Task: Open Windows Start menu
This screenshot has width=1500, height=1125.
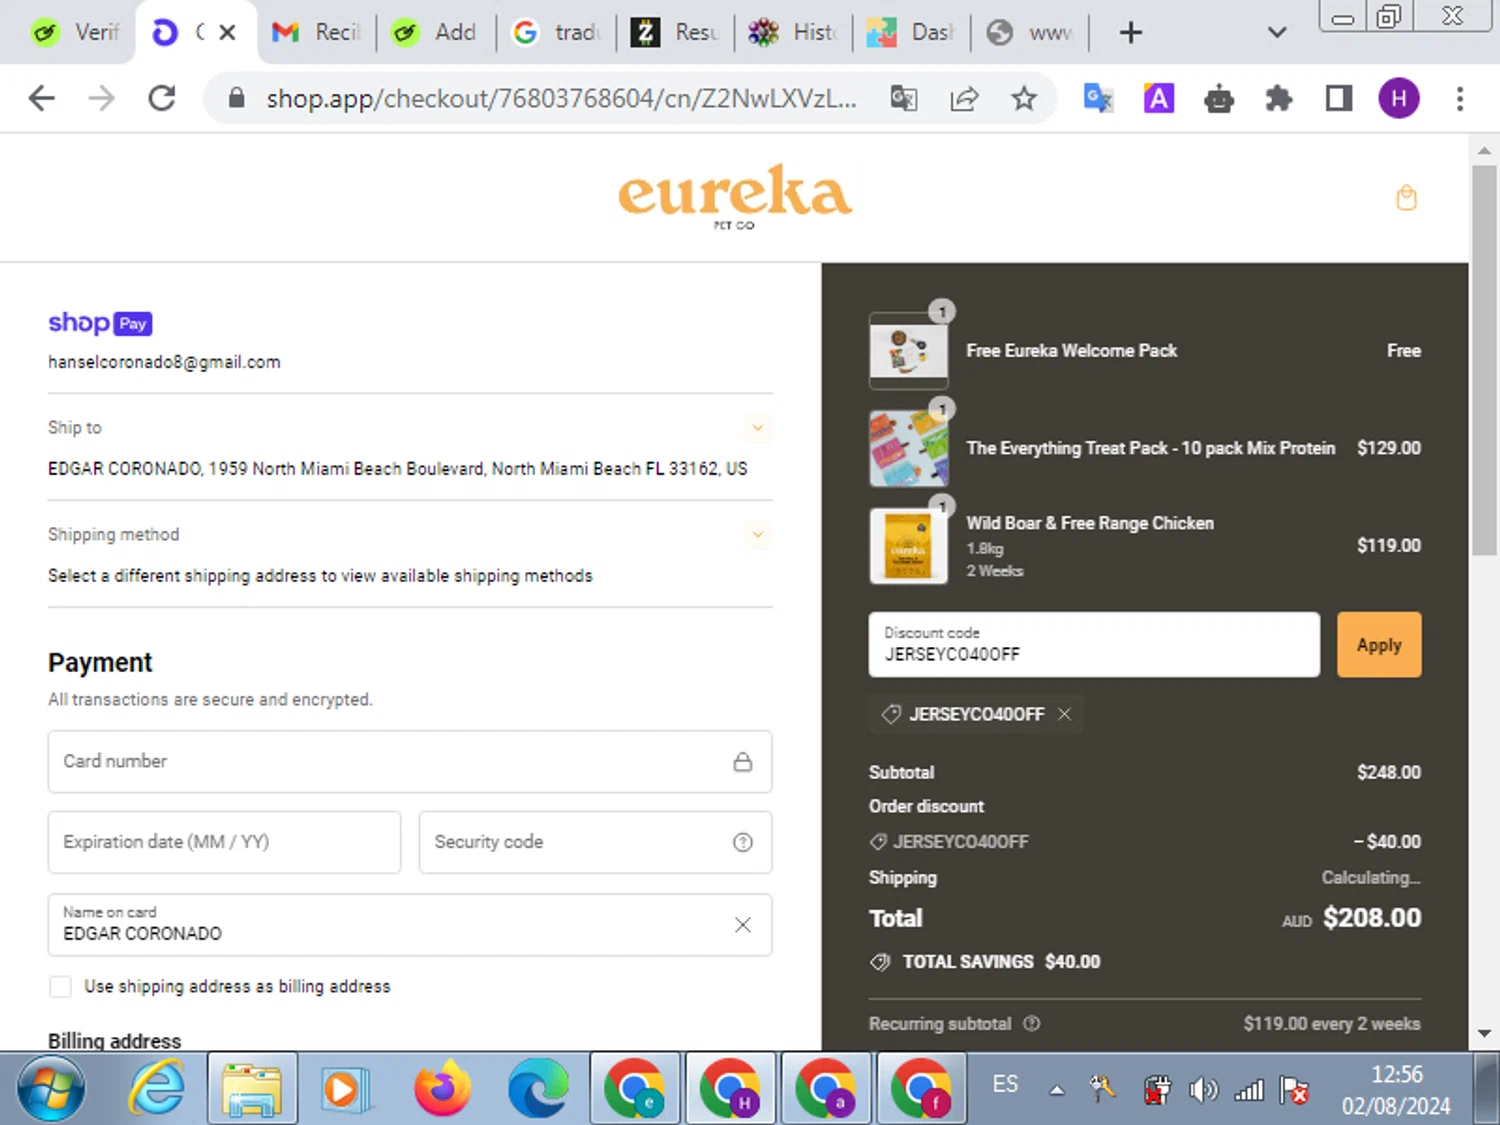Action: click(52, 1088)
